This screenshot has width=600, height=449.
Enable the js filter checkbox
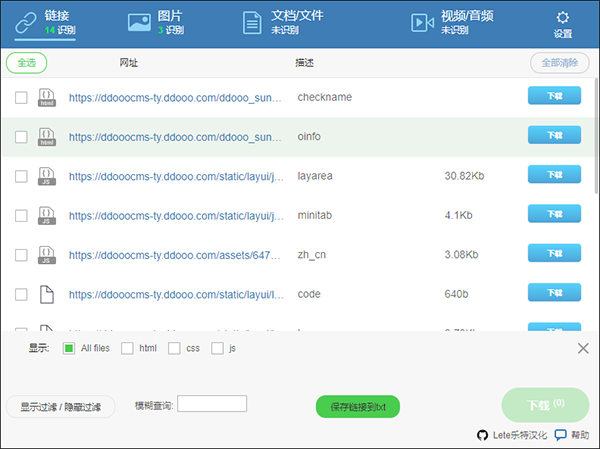pyautogui.click(x=217, y=348)
